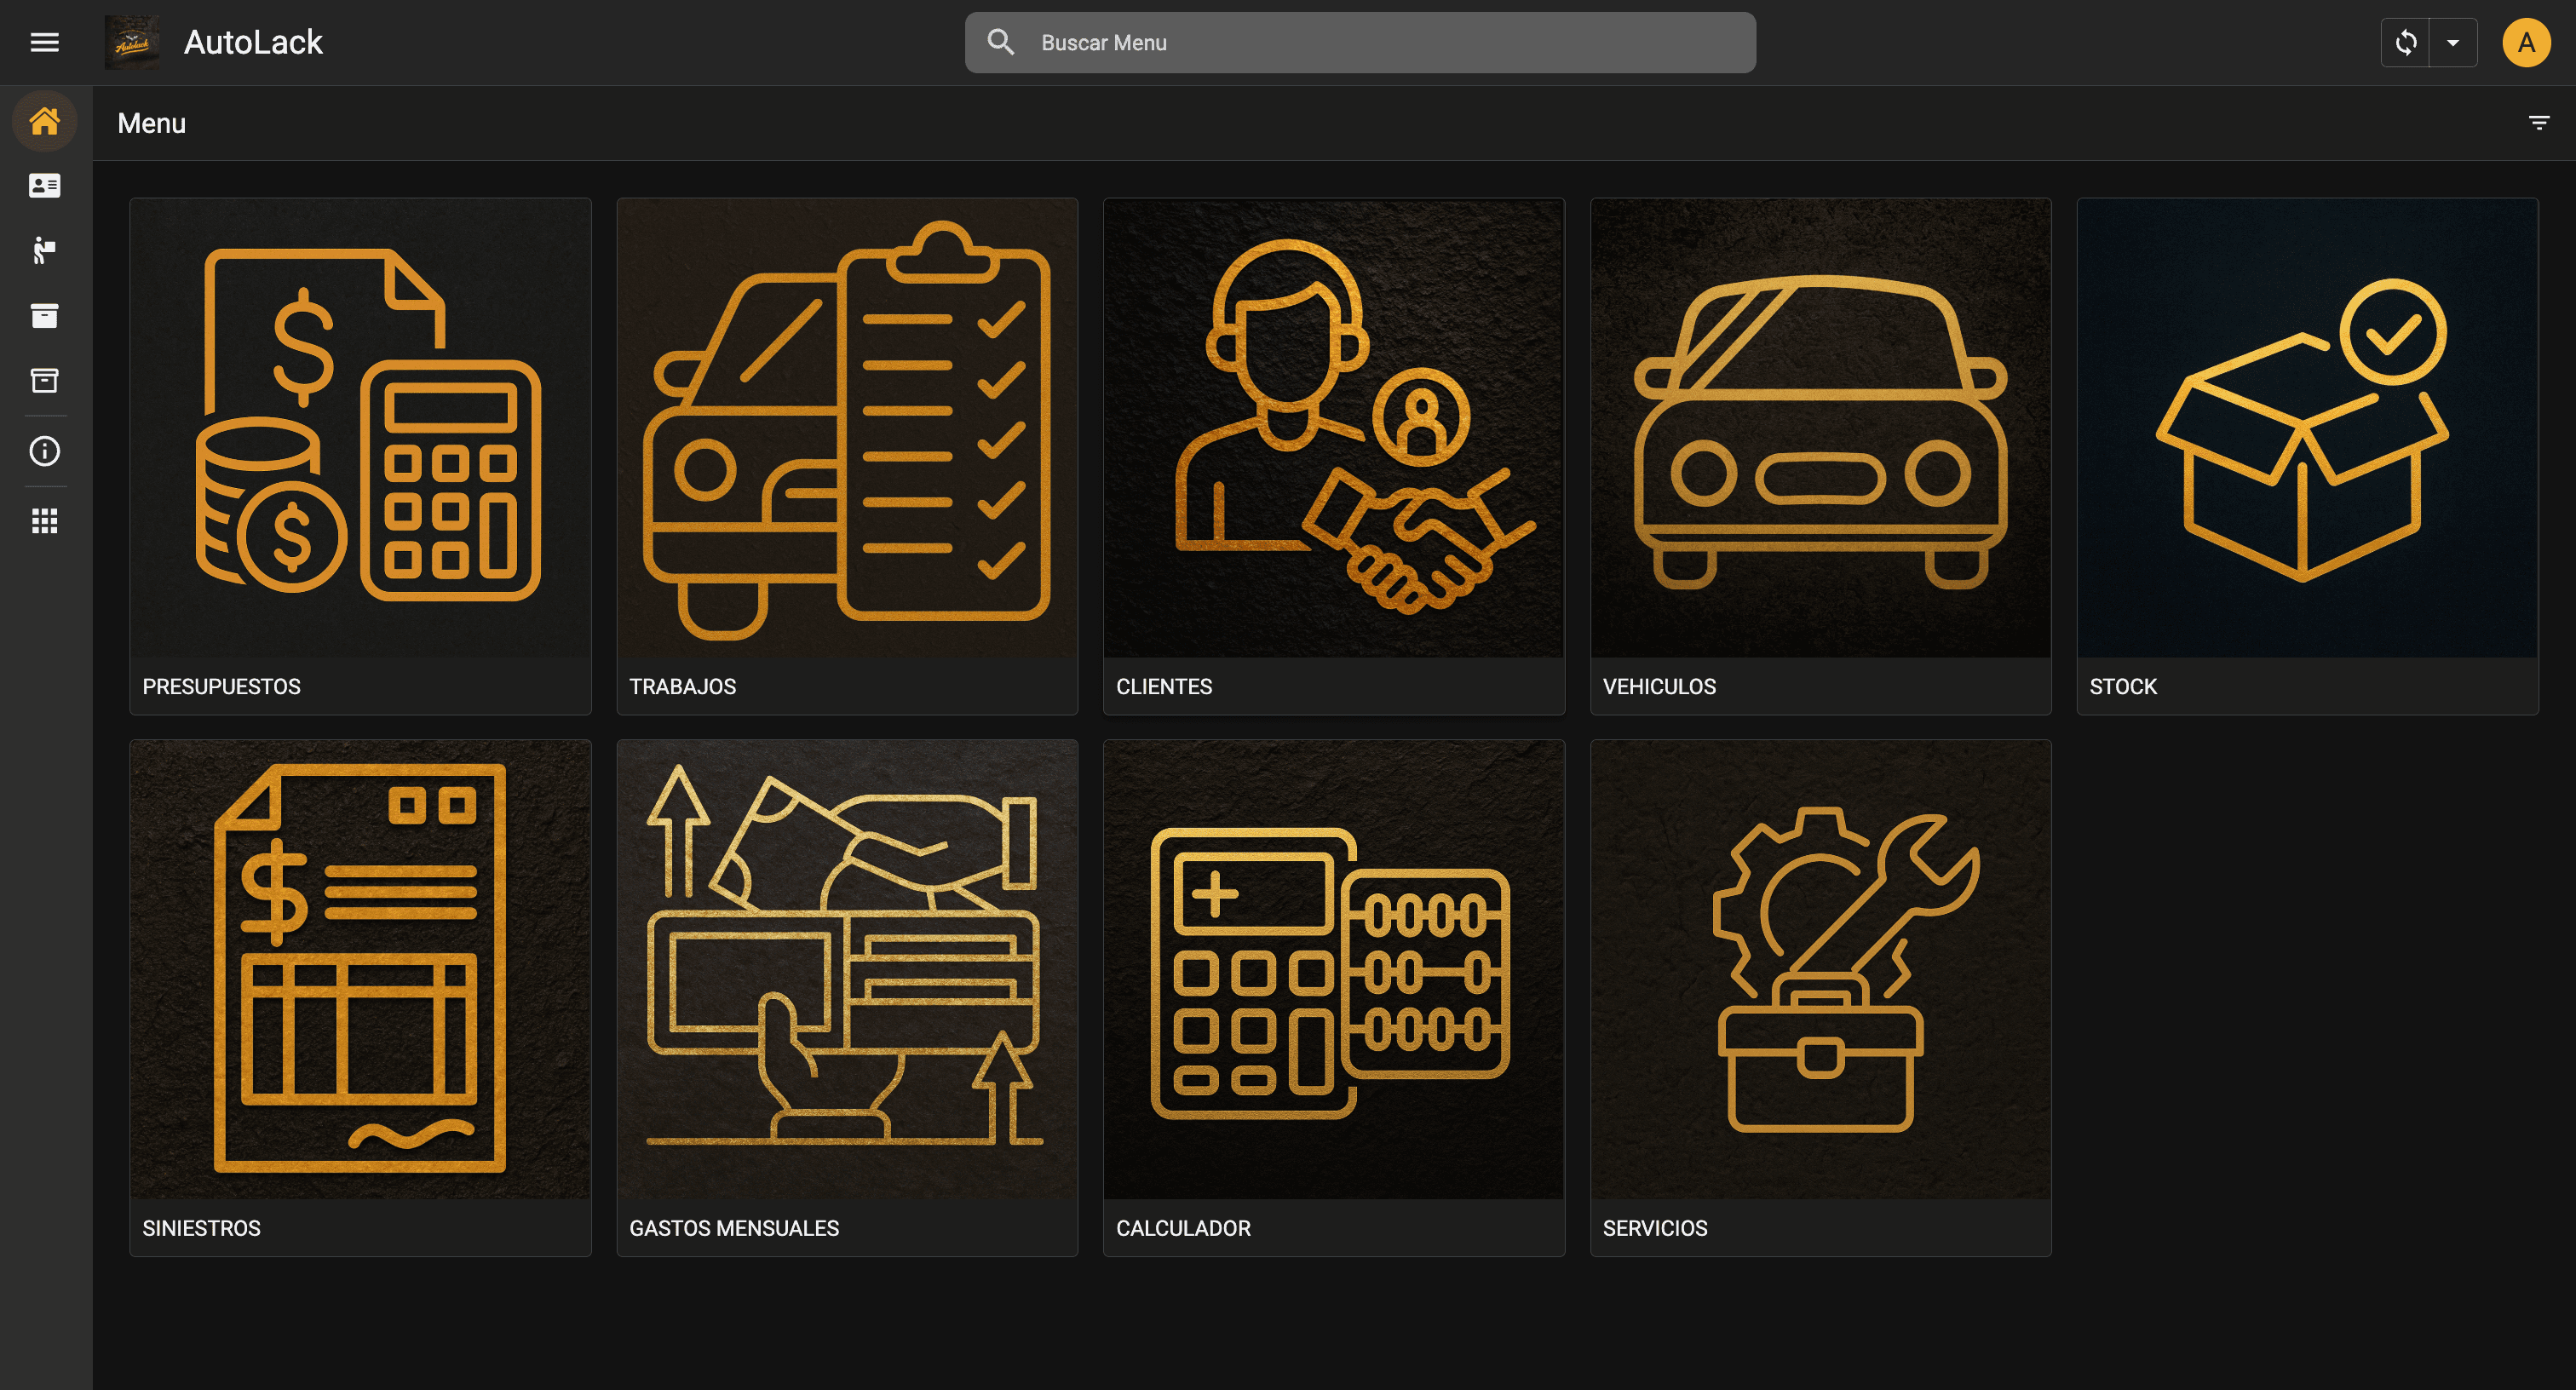
Task: Click the sync refresh icon
Action: pyautogui.click(x=2406, y=42)
